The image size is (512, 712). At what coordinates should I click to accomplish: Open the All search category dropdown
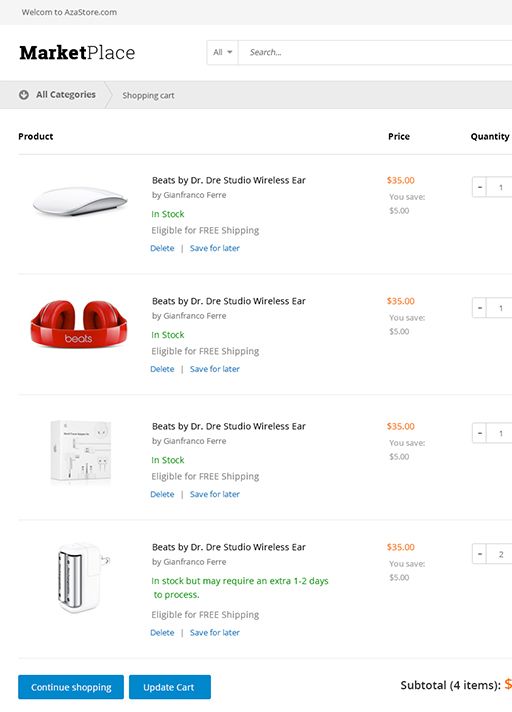coord(222,52)
